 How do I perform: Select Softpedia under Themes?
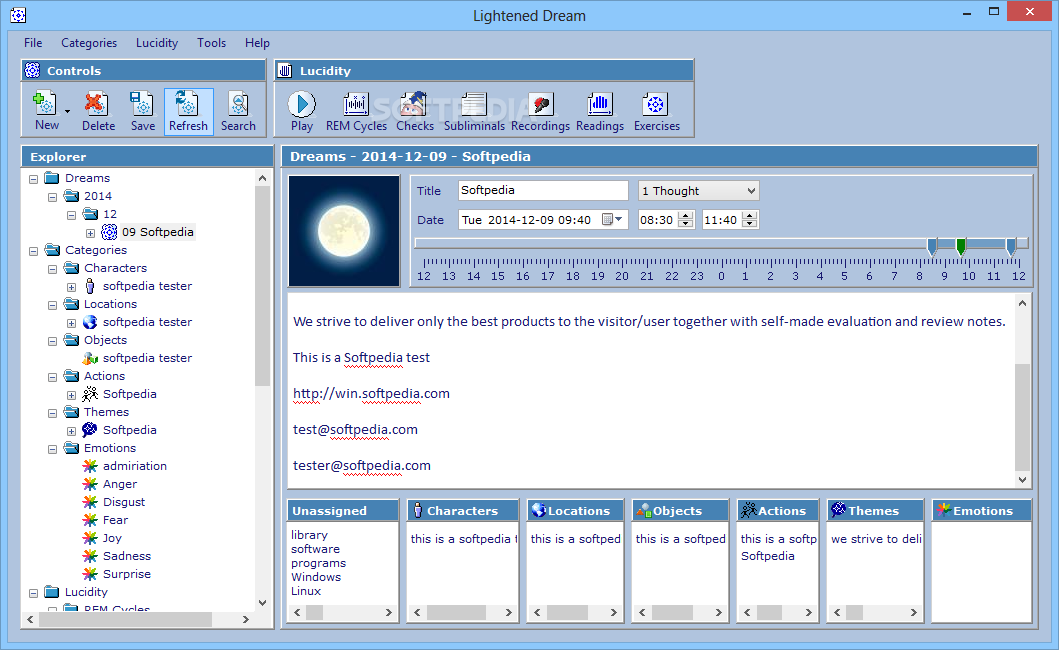pyautogui.click(x=130, y=430)
